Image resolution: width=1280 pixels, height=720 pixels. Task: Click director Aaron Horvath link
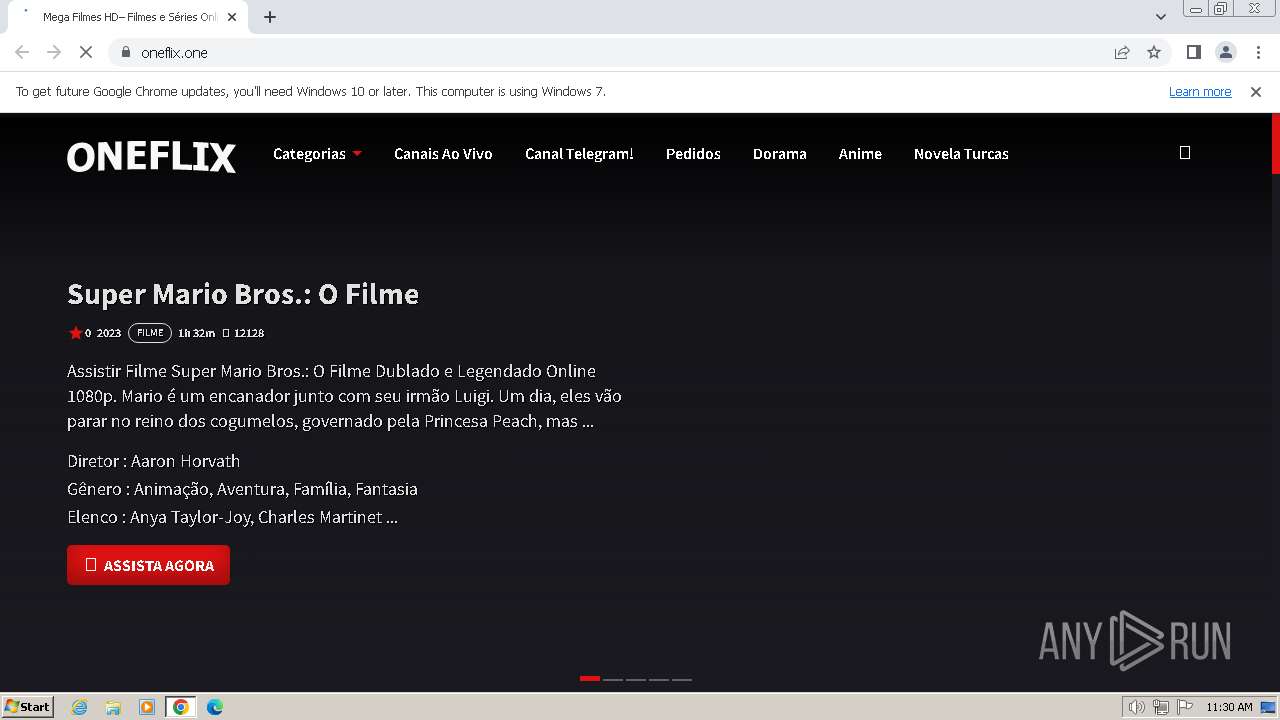point(185,461)
